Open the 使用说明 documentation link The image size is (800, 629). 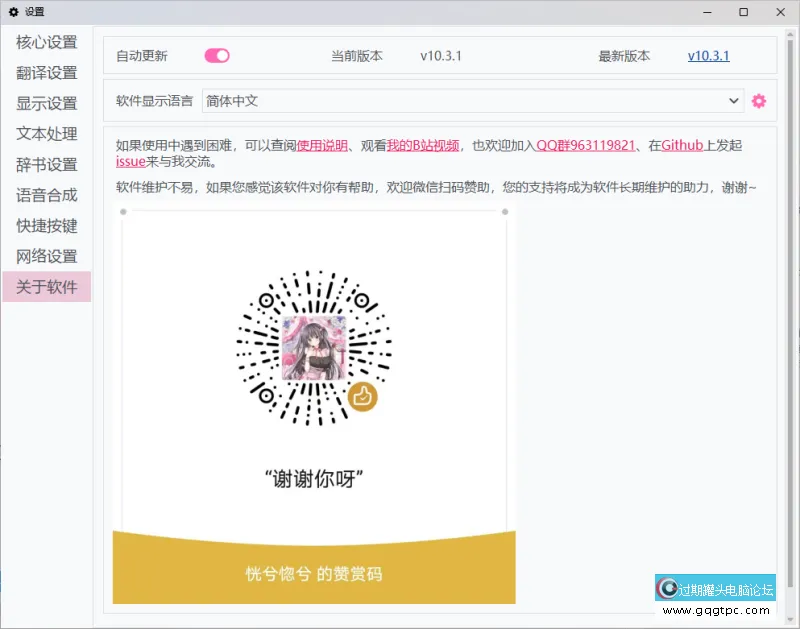pos(322,145)
